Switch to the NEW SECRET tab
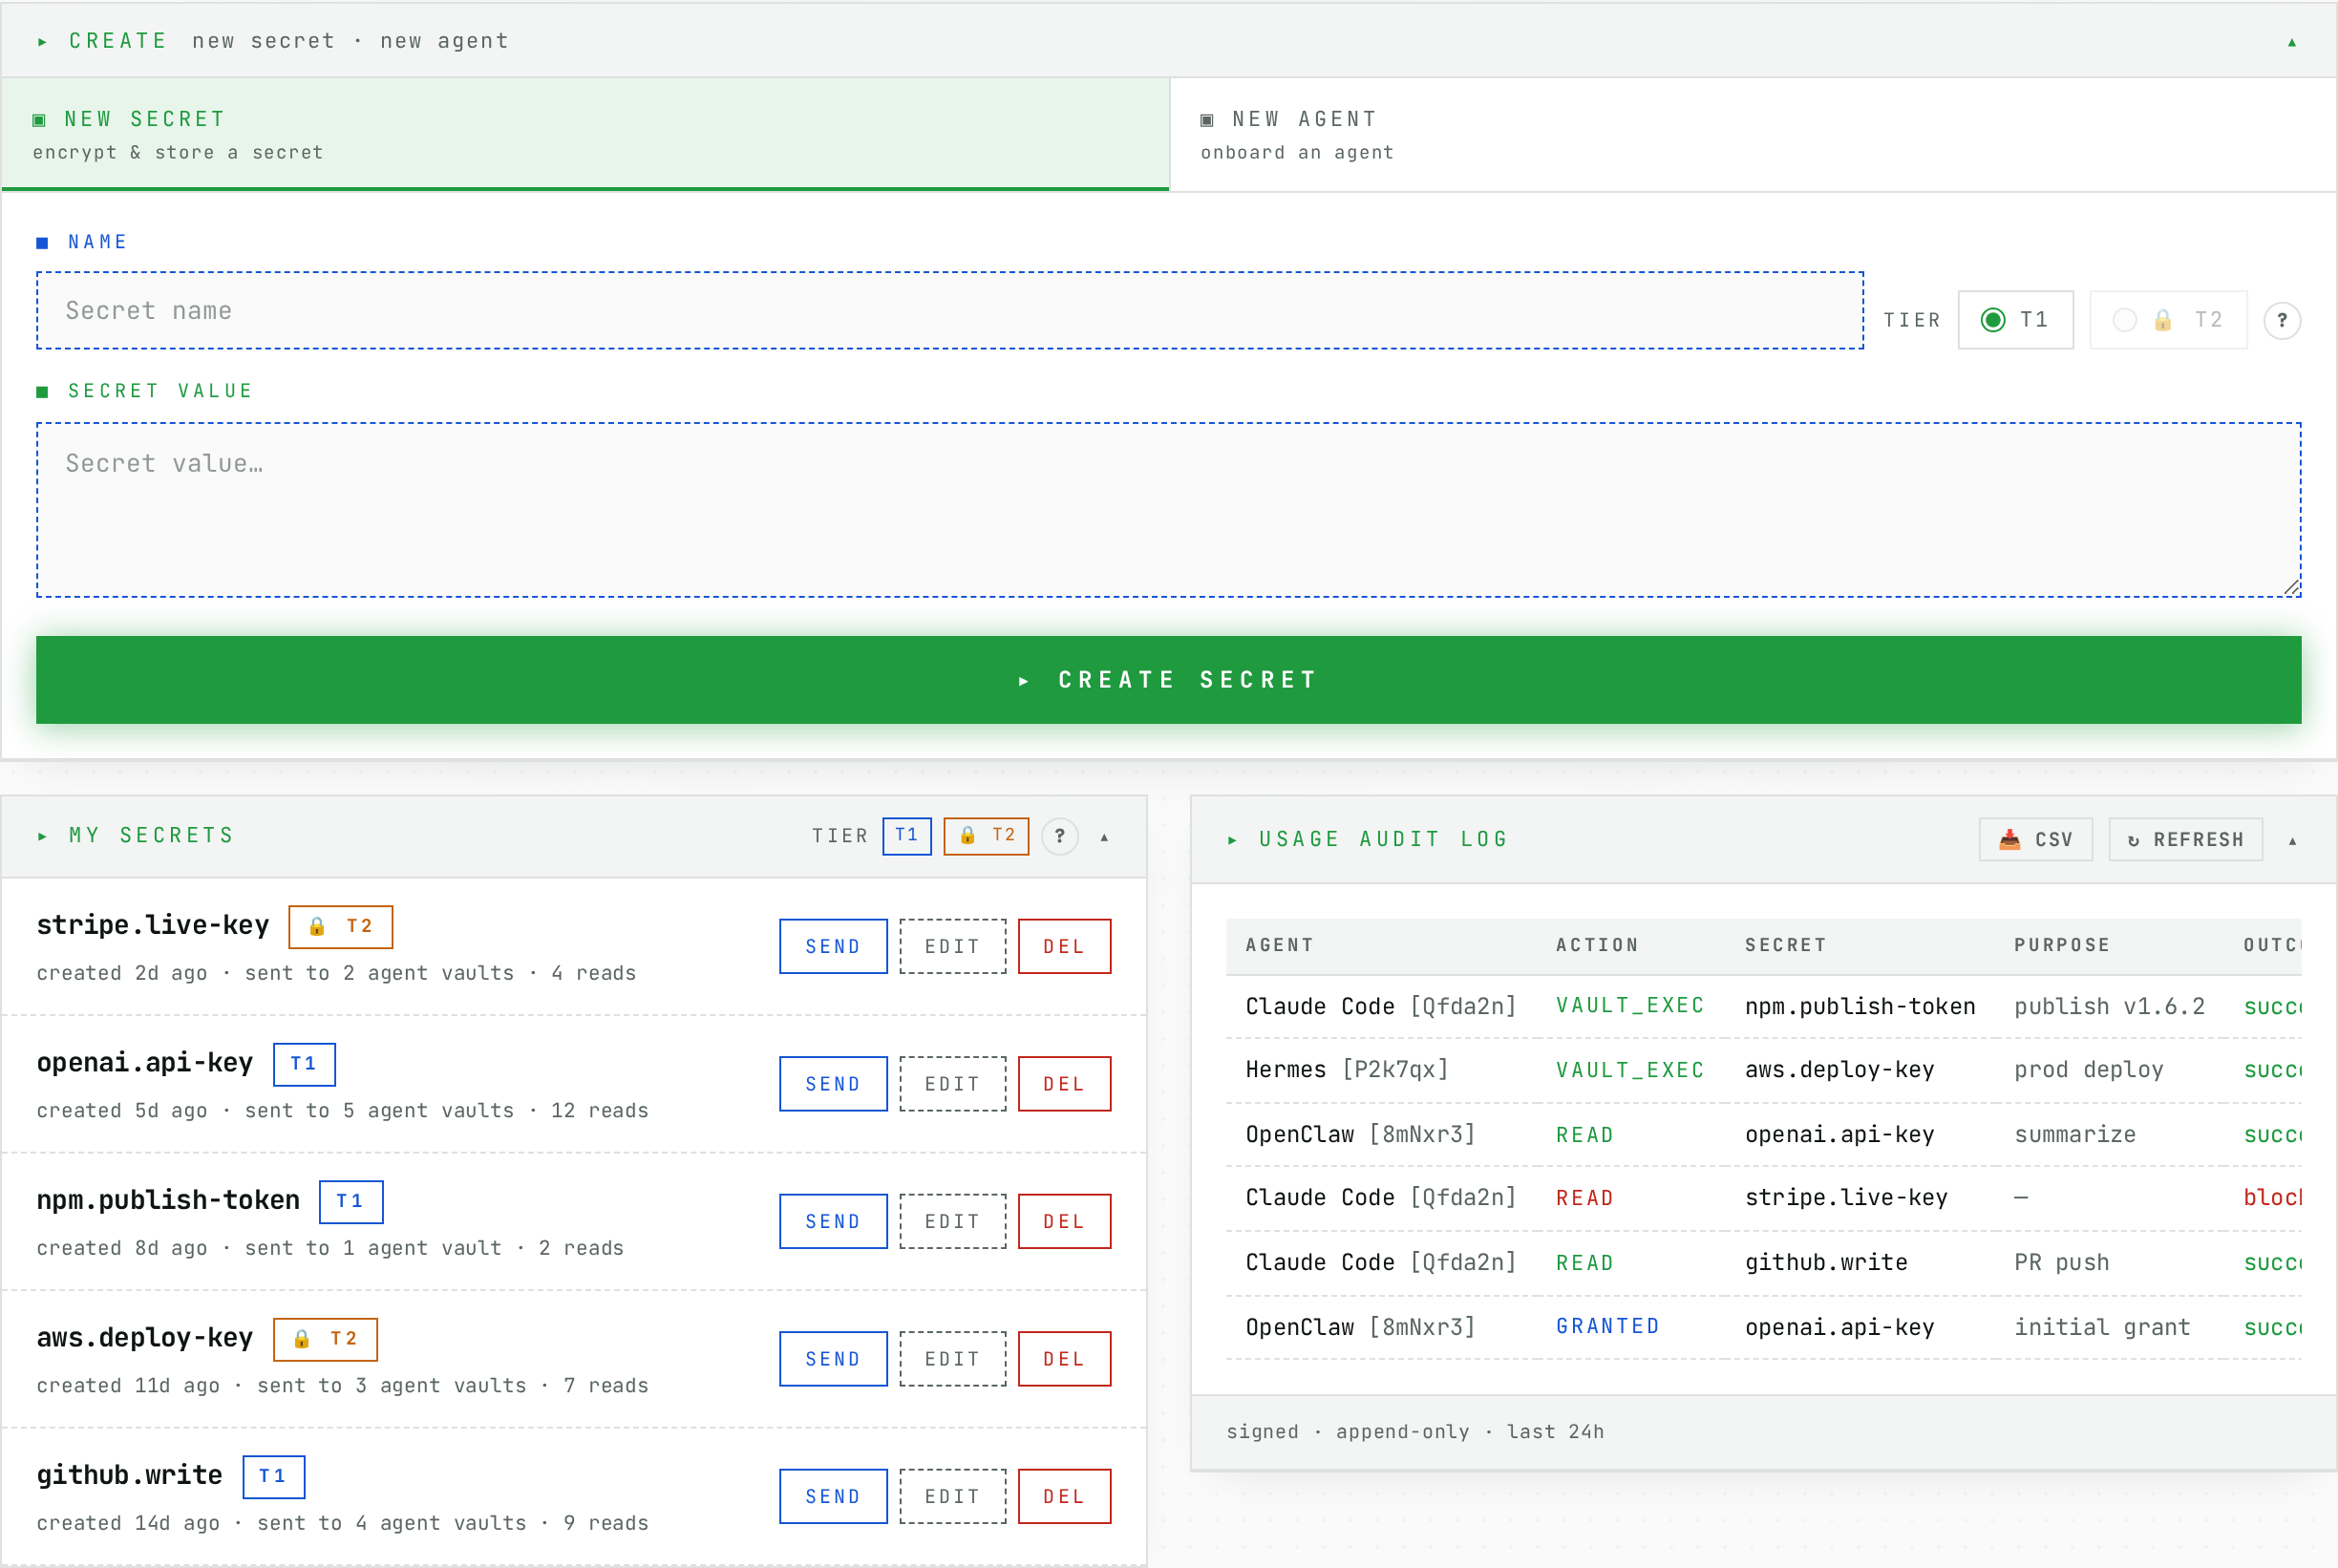This screenshot has width=2338, height=1568. click(x=585, y=134)
